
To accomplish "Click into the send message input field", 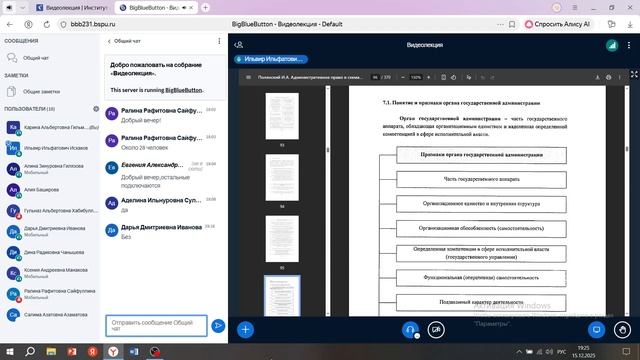I will [156, 325].
